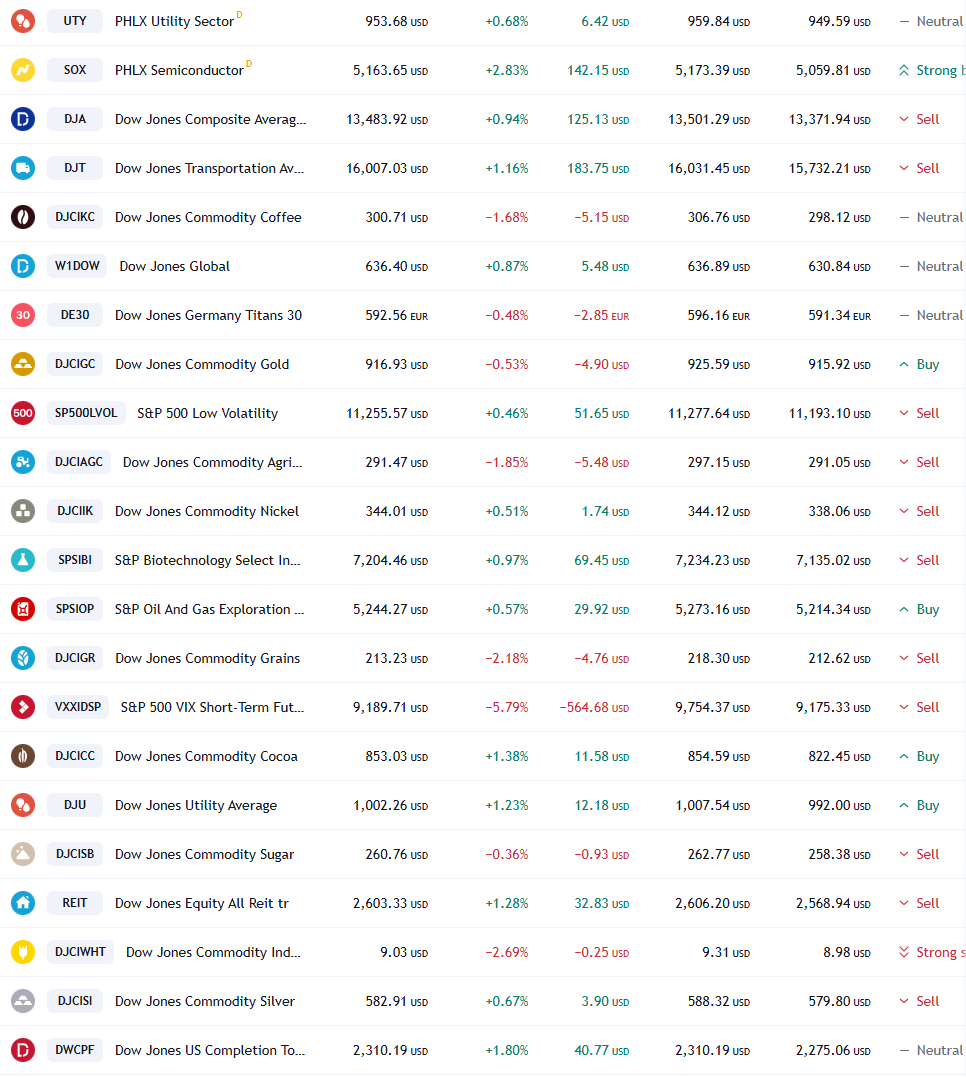Click the SP500LVOL red 500 icon
Viewport: 966px width, 1077px height.
pyautogui.click(x=23, y=413)
